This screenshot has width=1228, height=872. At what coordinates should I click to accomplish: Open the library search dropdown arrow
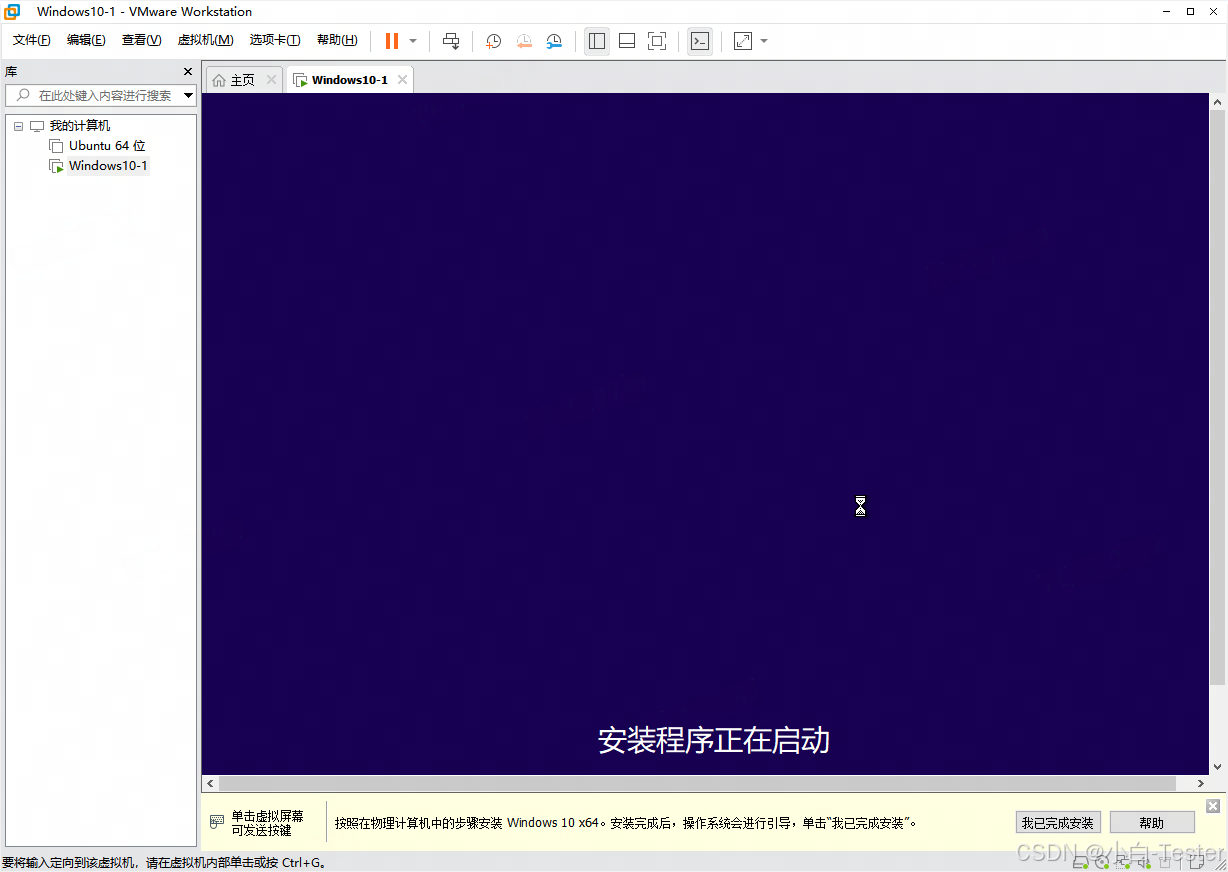189,96
